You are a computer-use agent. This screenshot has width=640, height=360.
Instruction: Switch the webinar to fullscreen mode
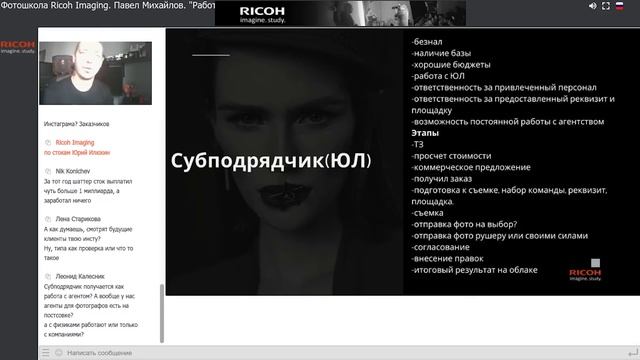pos(606,6)
